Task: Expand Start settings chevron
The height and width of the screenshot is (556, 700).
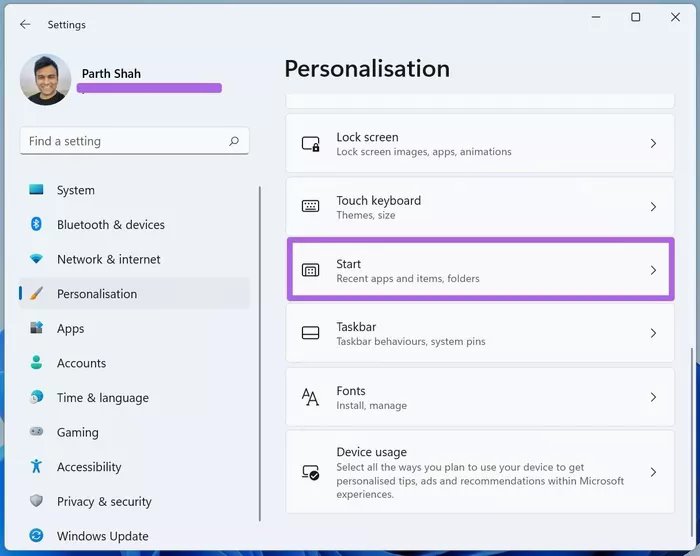Action: 653,270
